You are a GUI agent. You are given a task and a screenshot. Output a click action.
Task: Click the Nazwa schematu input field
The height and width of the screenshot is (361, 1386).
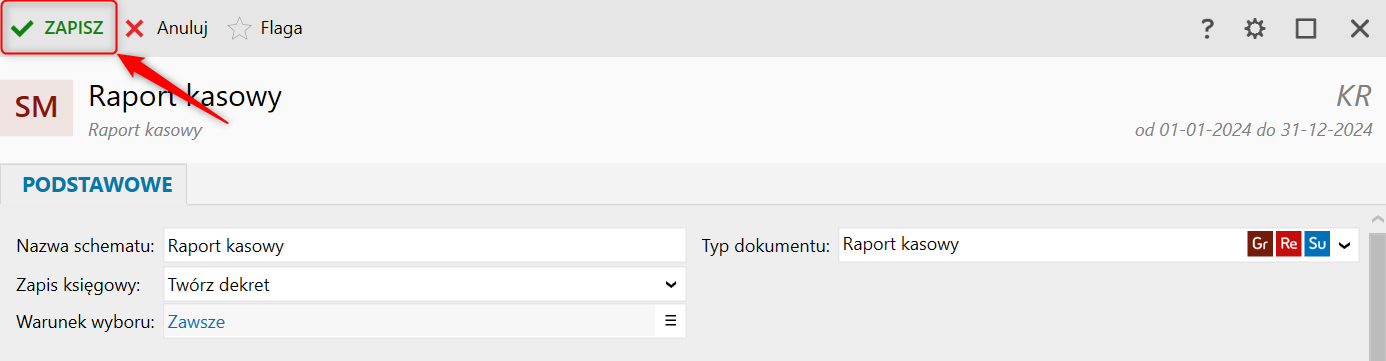coord(424,245)
